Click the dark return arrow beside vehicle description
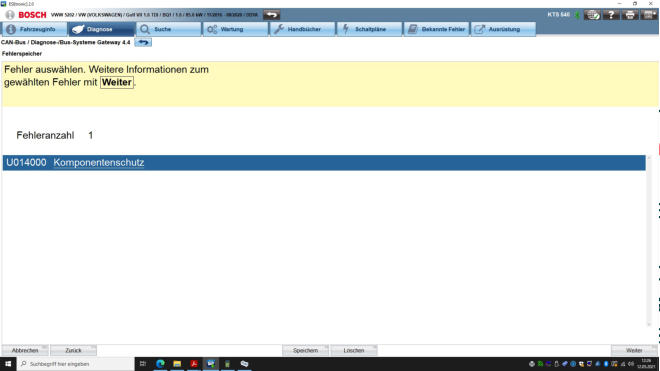The image size is (660, 371). pos(271,15)
